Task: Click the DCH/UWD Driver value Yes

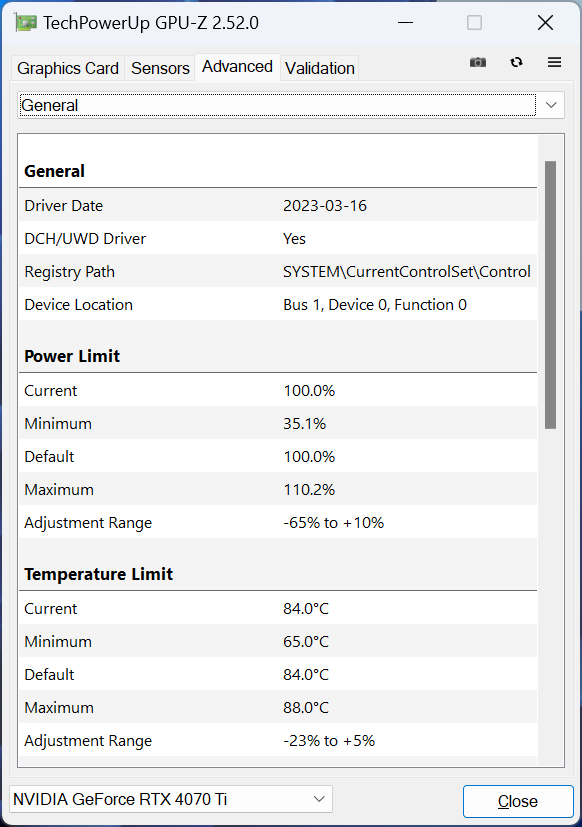Action: (x=294, y=238)
